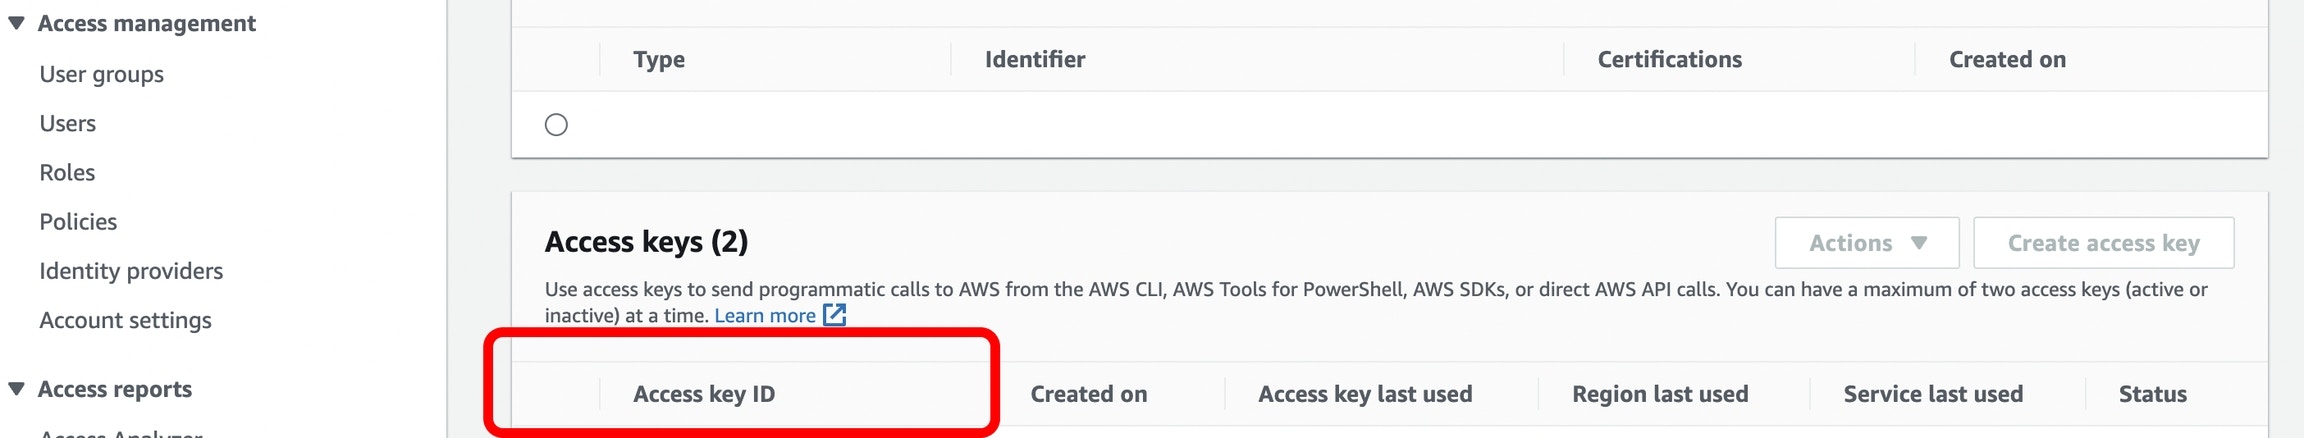Open the Learn more link
This screenshot has height=438, width=2304.
[x=765, y=316]
